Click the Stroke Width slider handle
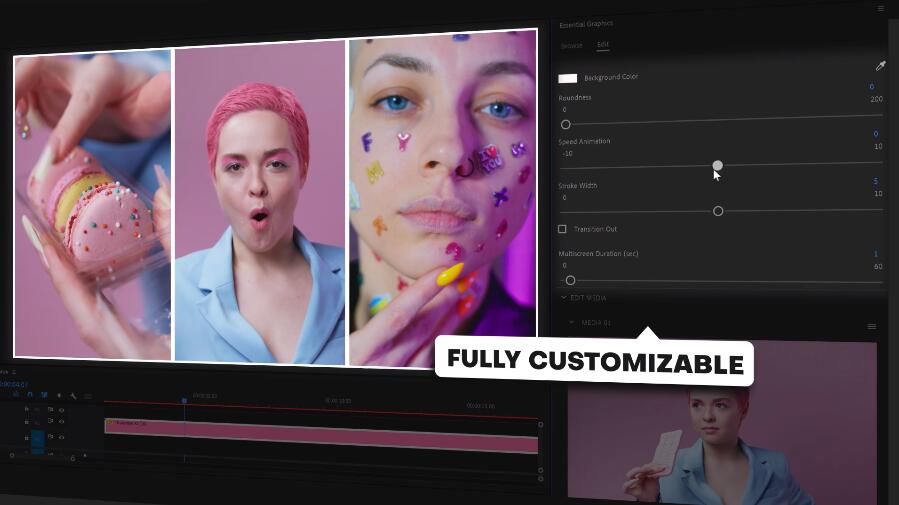The width and height of the screenshot is (899, 505). coord(717,211)
